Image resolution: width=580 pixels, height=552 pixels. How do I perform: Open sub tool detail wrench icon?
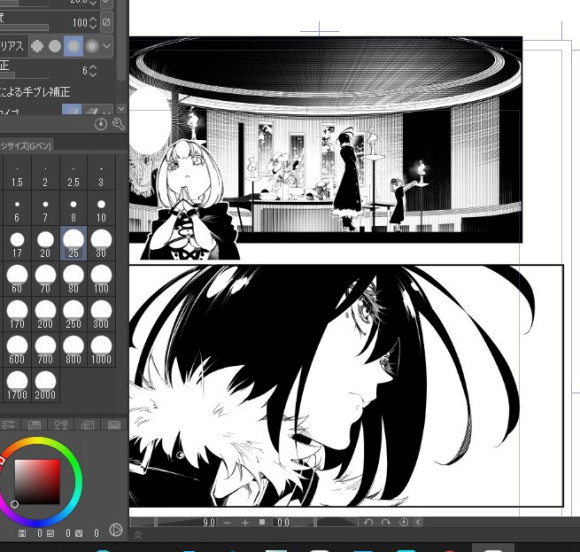click(118, 124)
